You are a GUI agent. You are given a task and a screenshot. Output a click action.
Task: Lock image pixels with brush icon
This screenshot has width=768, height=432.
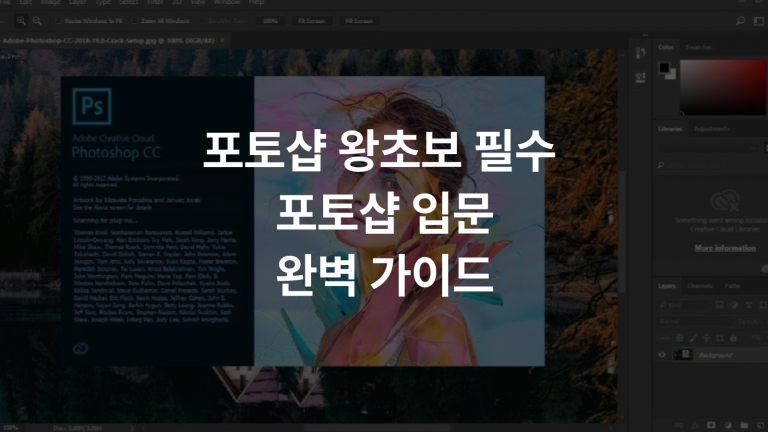pyautogui.click(x=693, y=337)
